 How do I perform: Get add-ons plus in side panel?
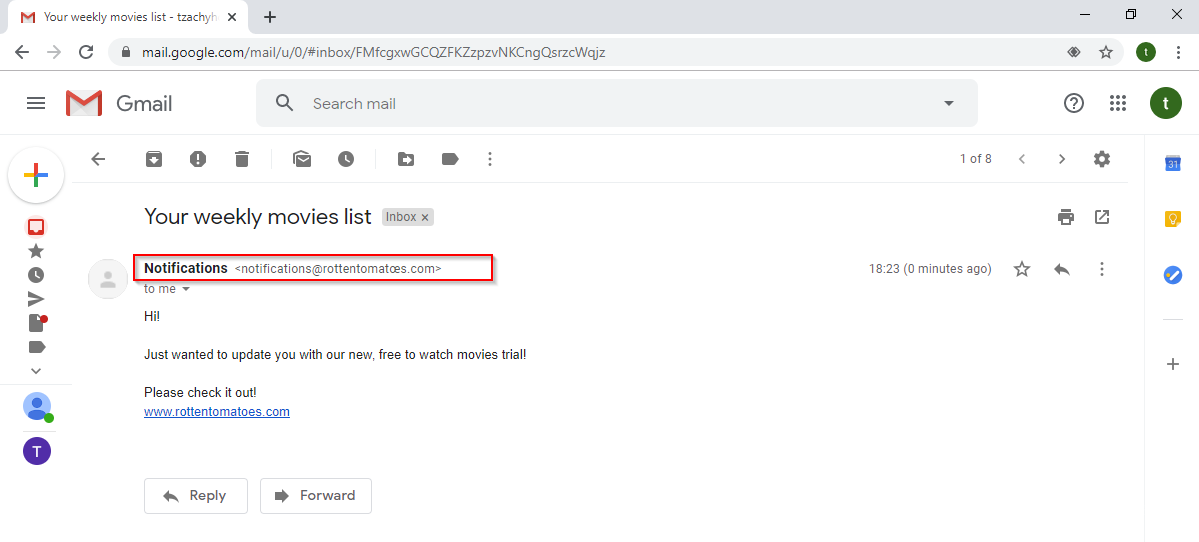click(x=1173, y=364)
